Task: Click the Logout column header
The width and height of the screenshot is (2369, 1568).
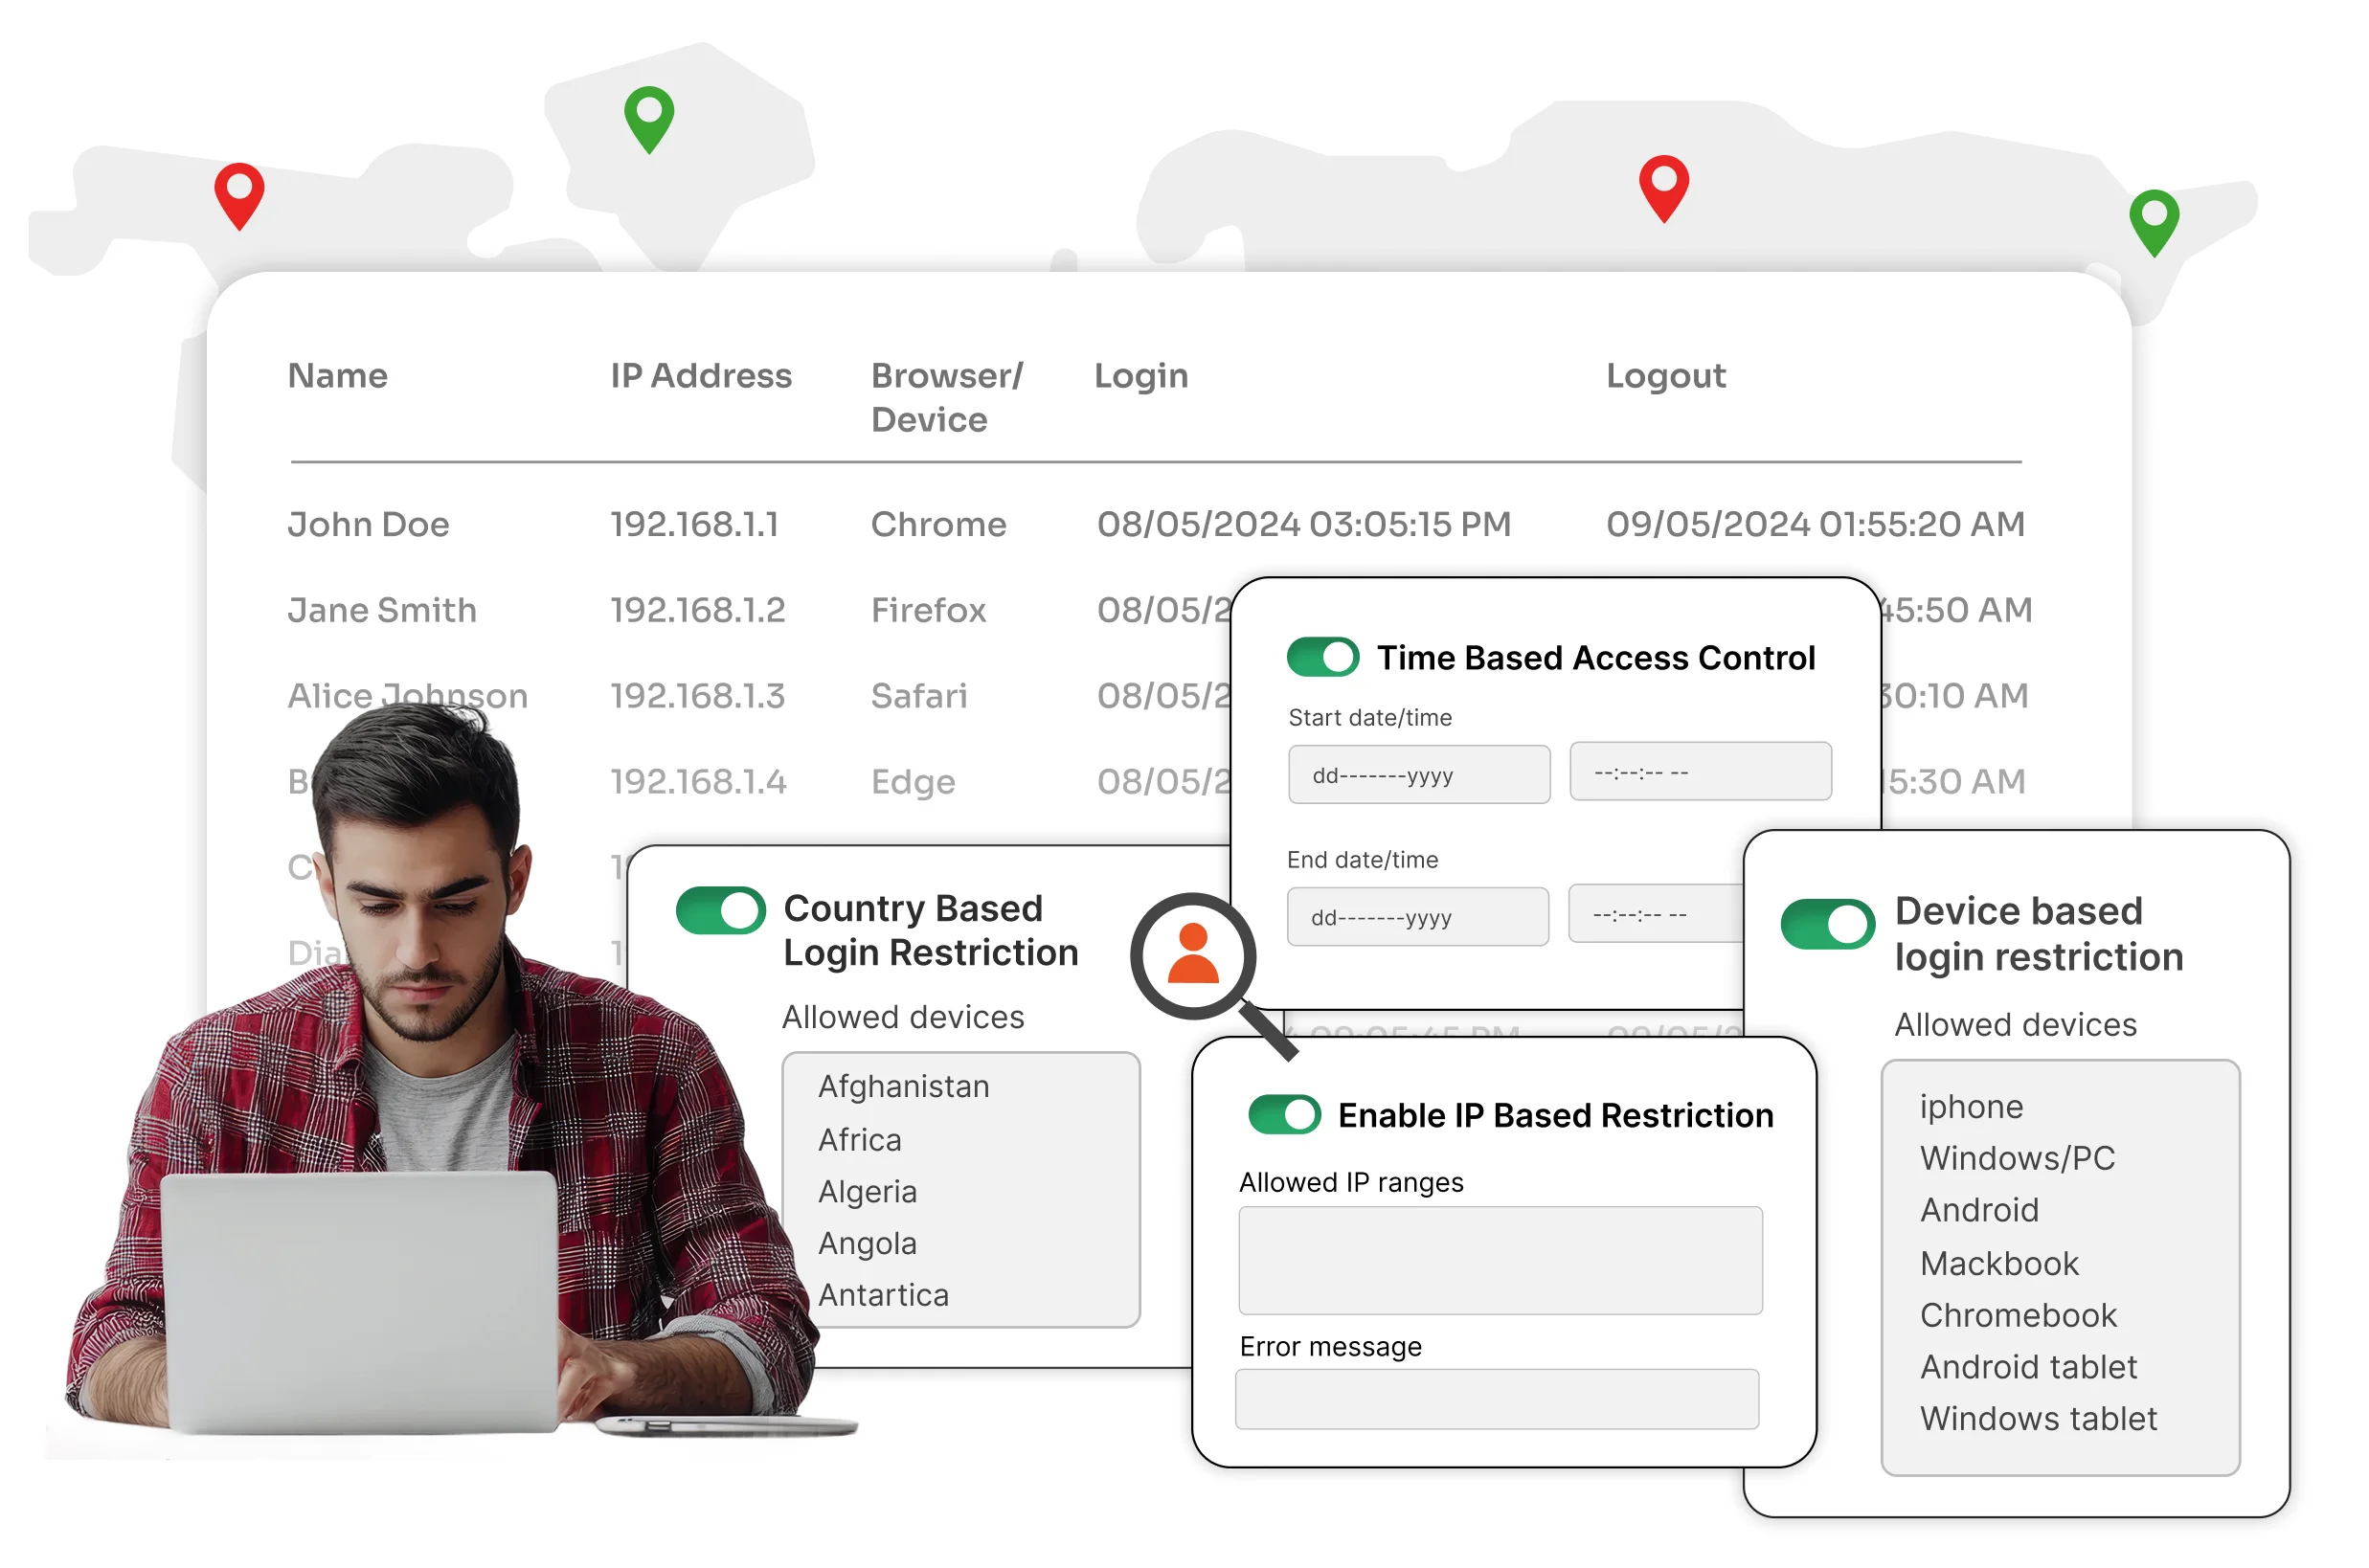Action: click(x=1665, y=377)
